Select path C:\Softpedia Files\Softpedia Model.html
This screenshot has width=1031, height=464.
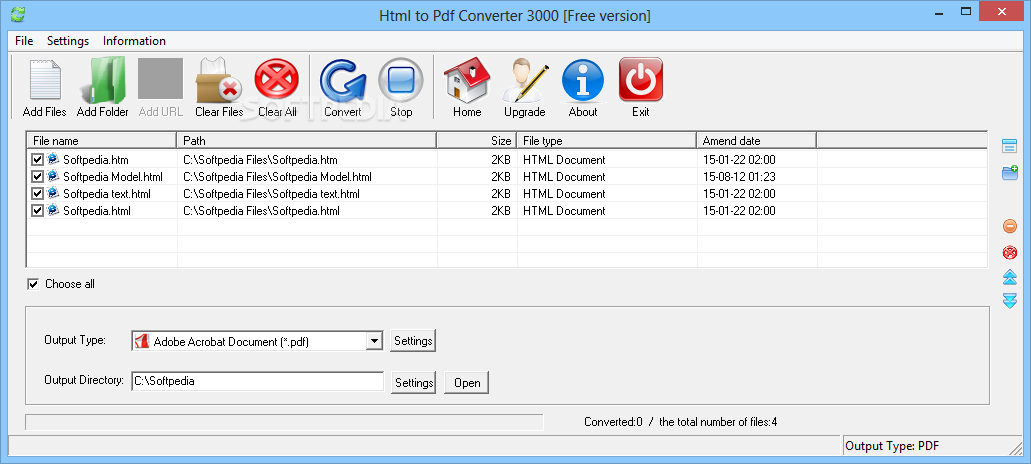coord(277,177)
